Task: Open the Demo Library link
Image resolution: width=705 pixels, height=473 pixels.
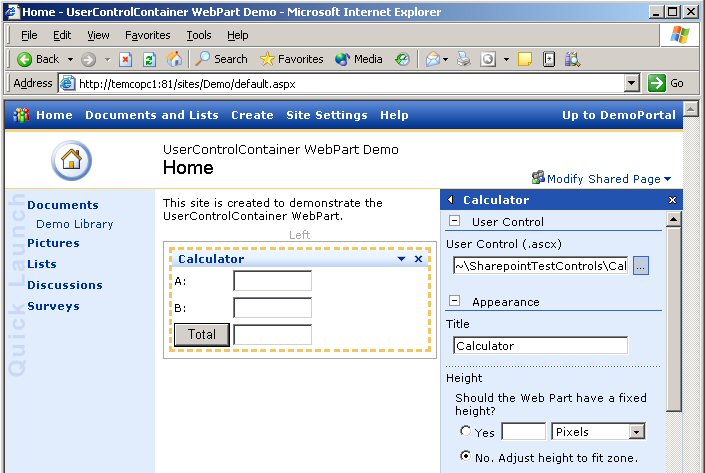Action: click(75, 224)
